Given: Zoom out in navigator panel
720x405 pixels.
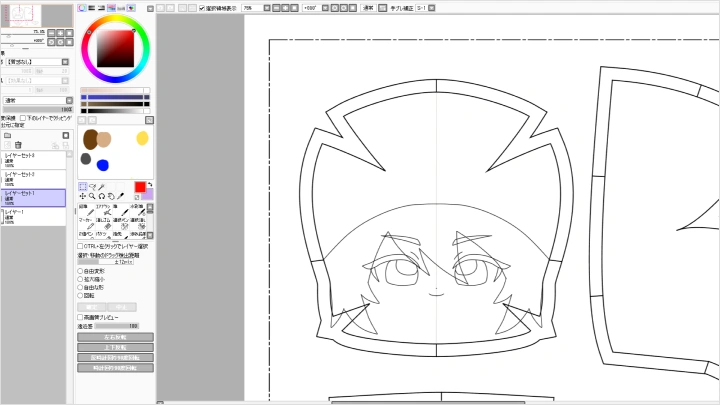Looking at the screenshot, I should click(x=51, y=33).
